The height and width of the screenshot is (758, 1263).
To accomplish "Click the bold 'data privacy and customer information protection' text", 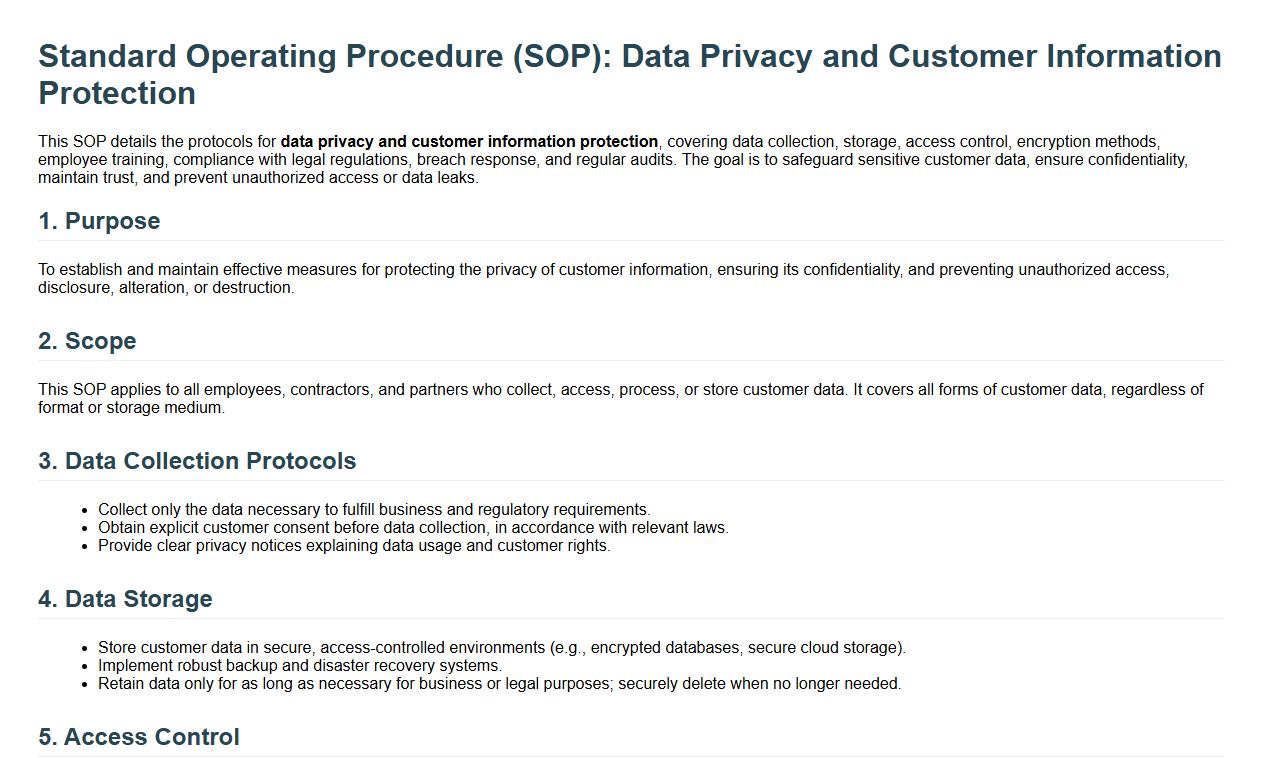I will (469, 142).
